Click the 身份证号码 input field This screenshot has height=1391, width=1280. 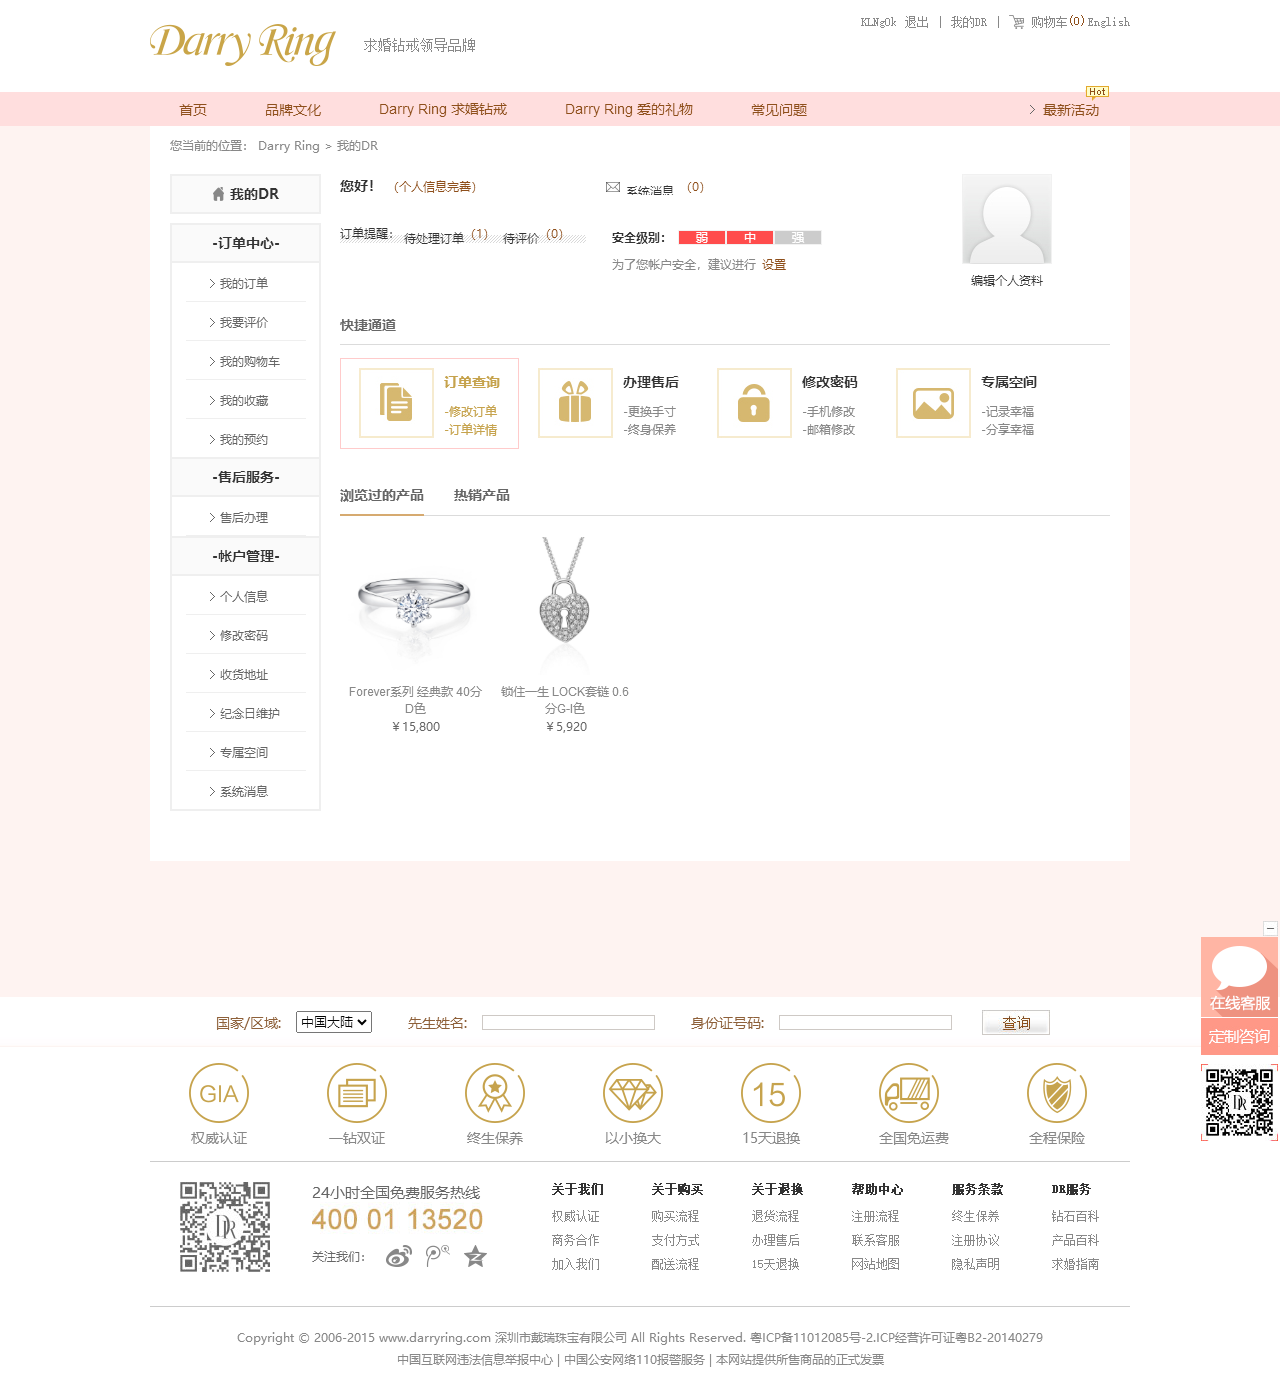tap(865, 1023)
